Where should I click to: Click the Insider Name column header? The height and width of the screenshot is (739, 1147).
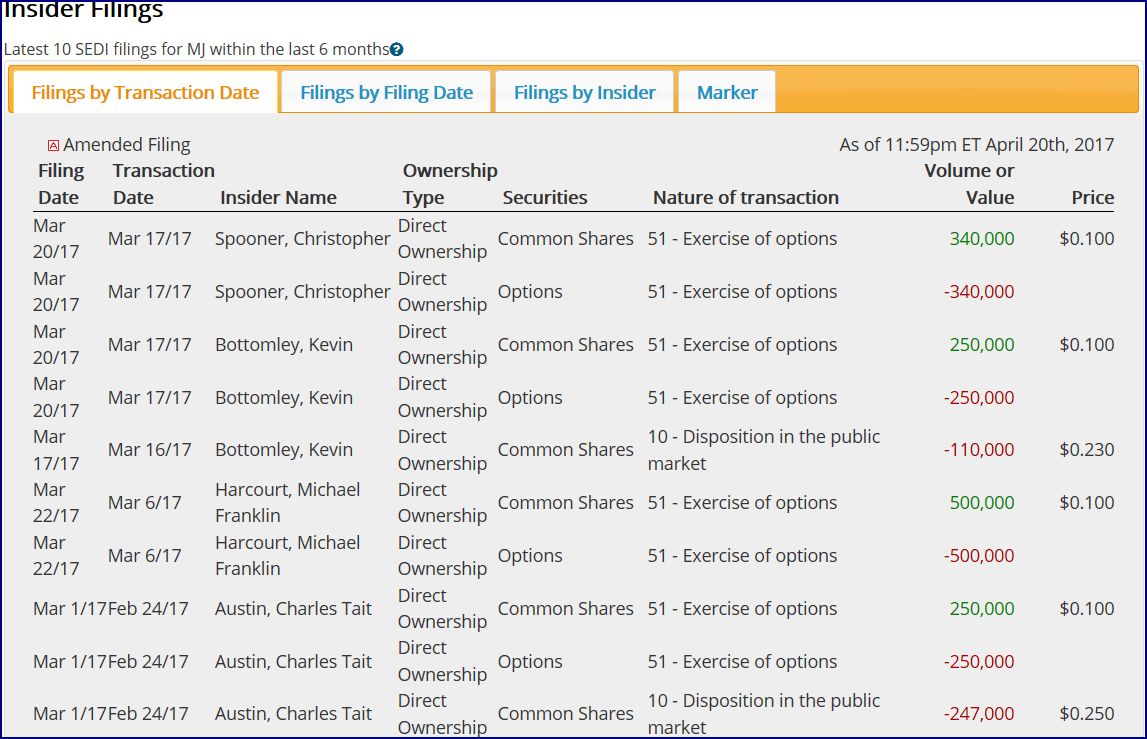point(278,197)
